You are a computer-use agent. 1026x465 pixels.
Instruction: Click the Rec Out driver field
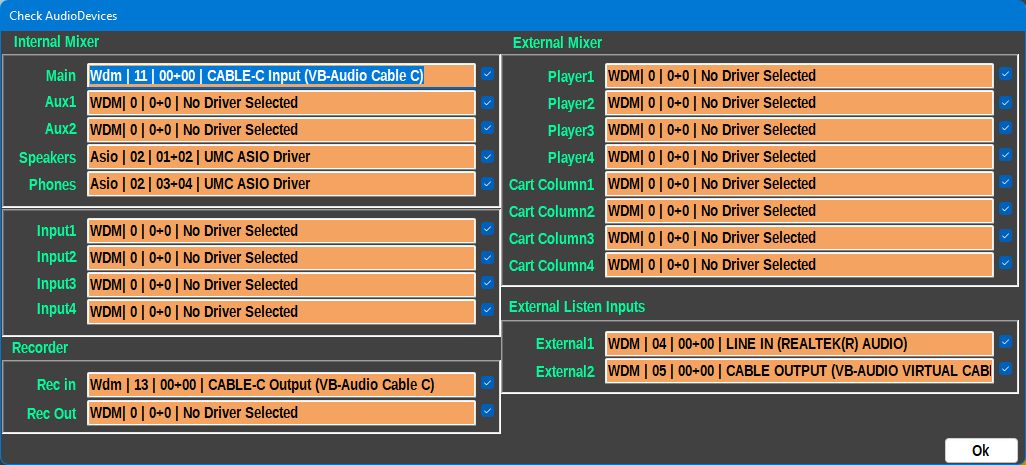click(281, 412)
